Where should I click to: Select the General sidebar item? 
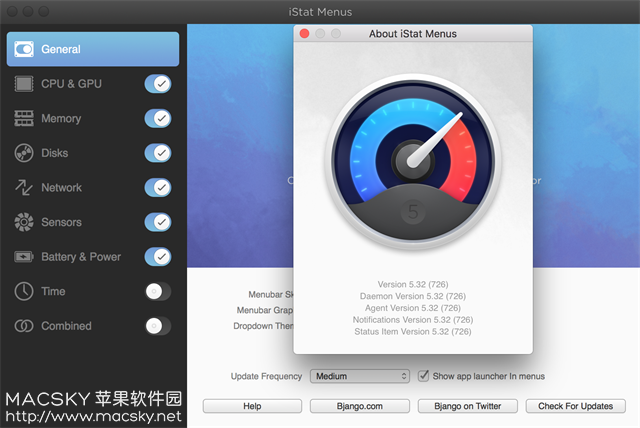[x=93, y=49]
